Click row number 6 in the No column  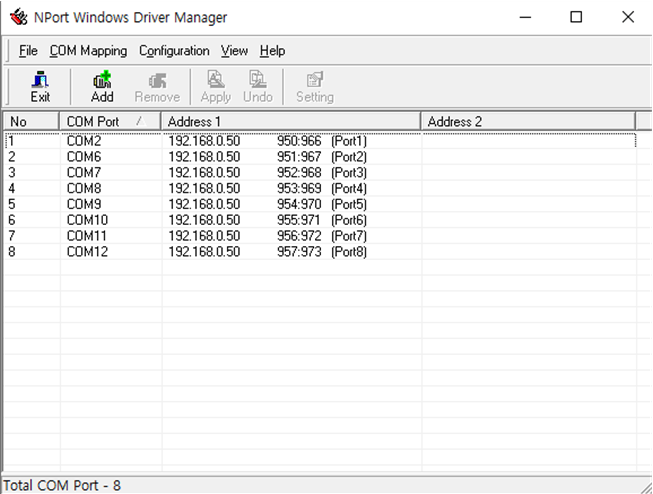(x=12, y=220)
